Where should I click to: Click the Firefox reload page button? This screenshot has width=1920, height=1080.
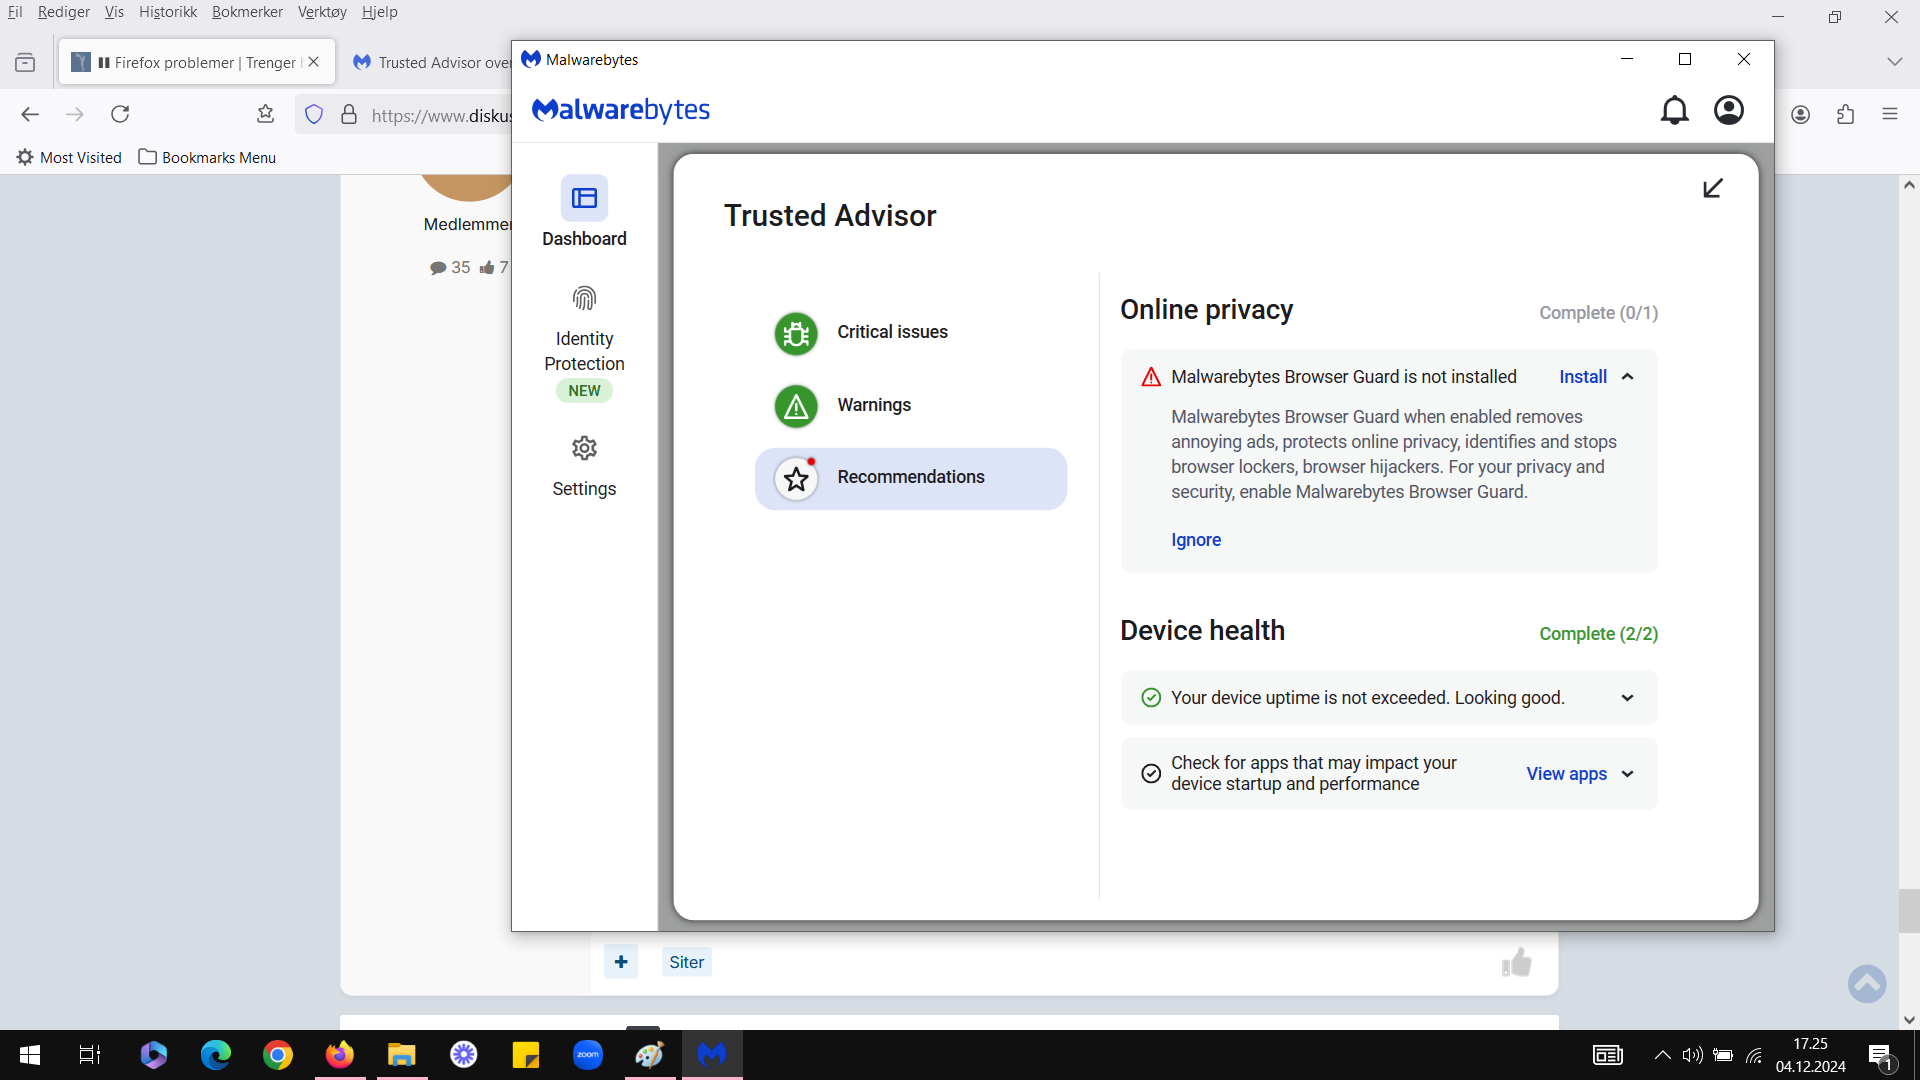(x=120, y=114)
